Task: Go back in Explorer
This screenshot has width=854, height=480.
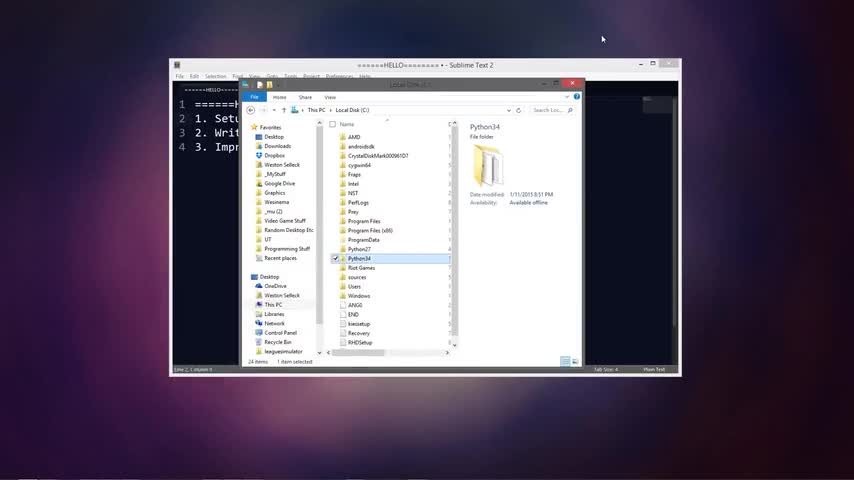Action: point(251,110)
